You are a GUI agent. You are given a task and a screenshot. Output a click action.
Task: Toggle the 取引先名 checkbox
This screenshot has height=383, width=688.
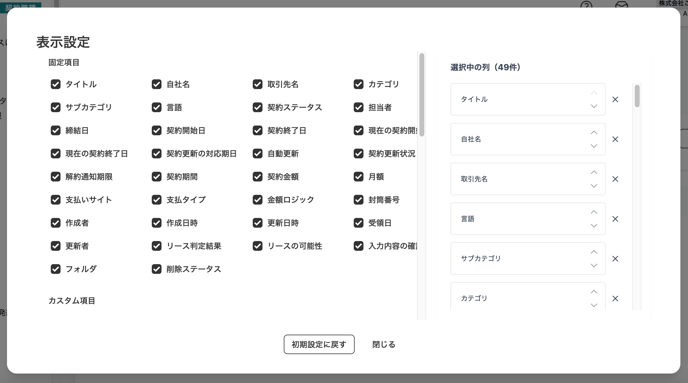[x=258, y=84]
